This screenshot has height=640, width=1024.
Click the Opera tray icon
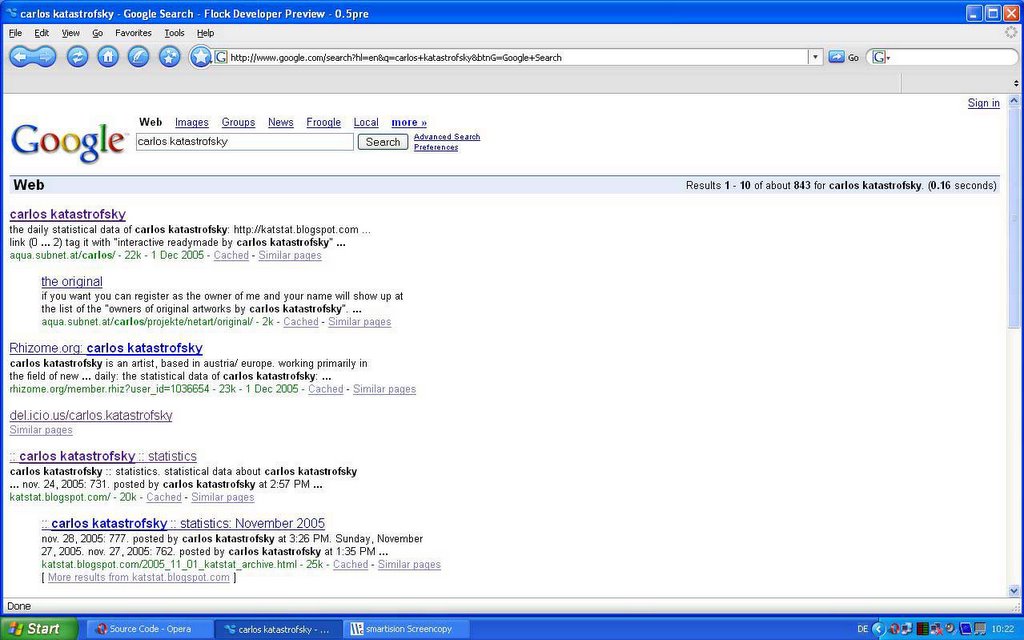pos(895,629)
